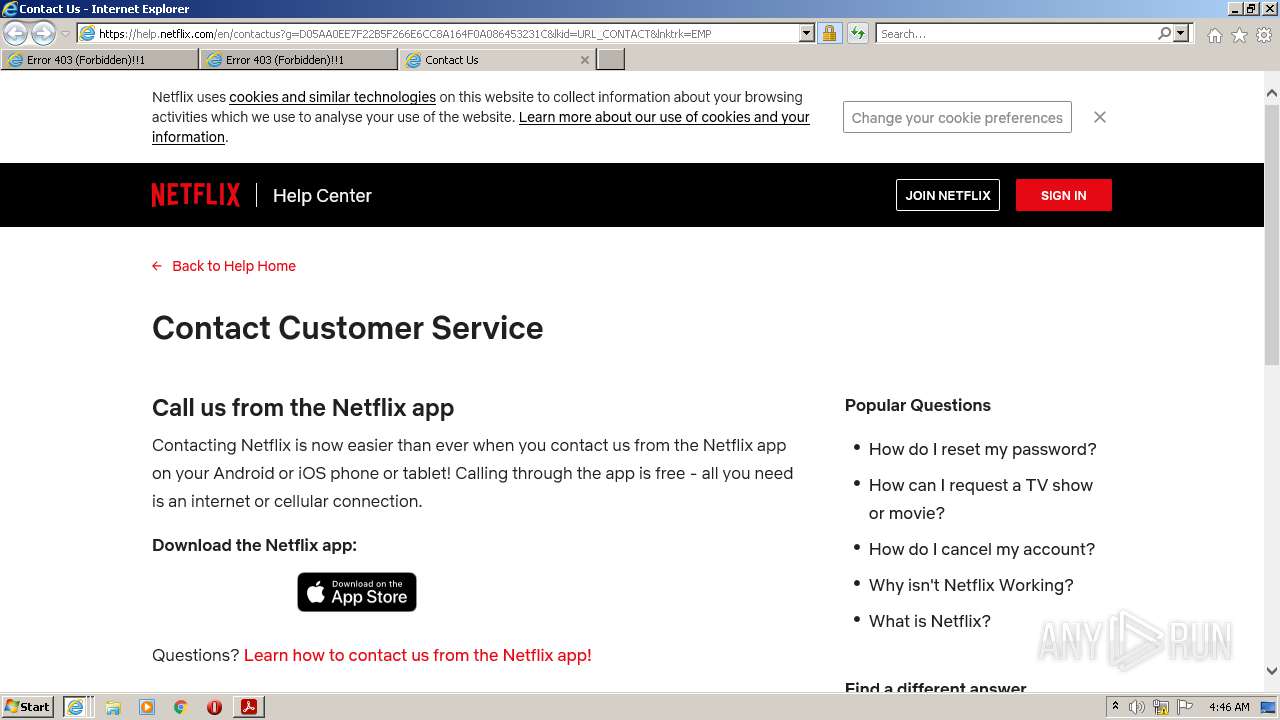
Task: Go Back to Help Home
Action: pos(224,266)
